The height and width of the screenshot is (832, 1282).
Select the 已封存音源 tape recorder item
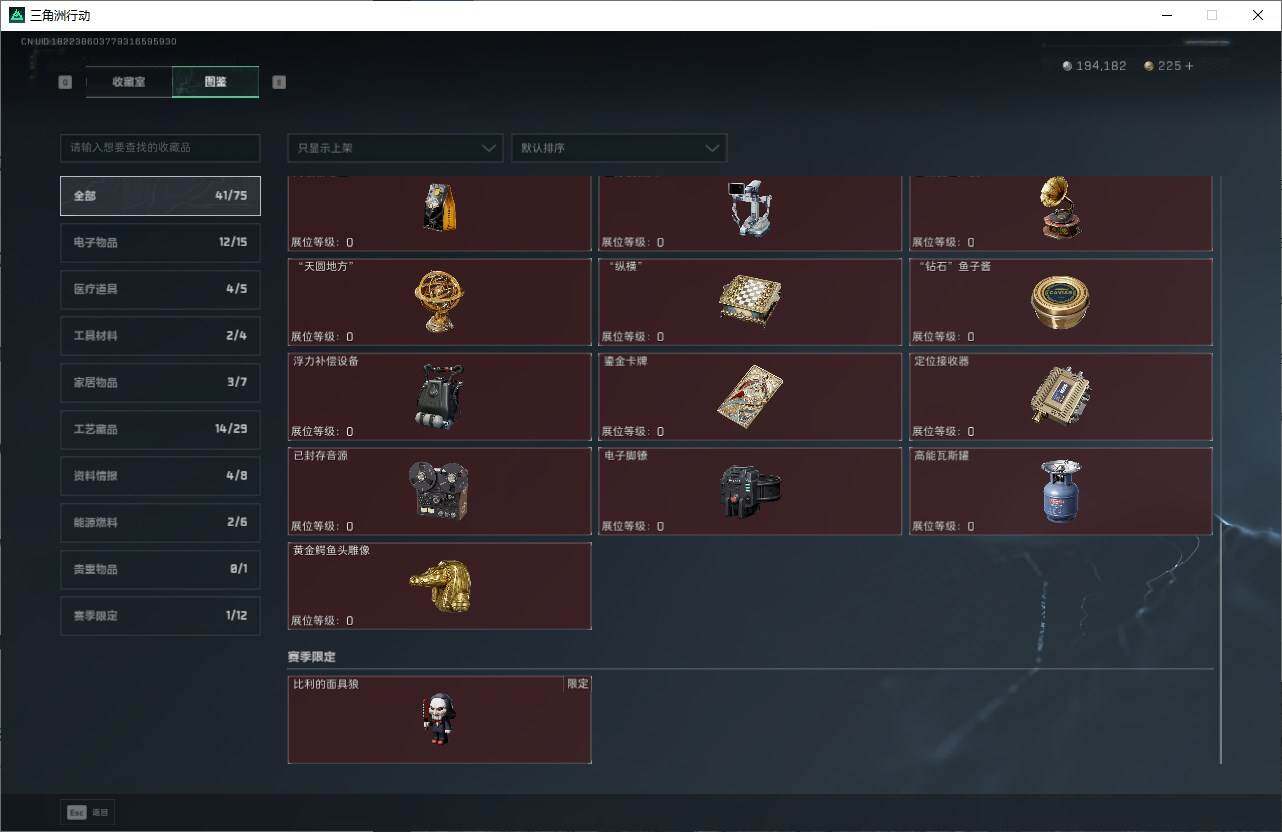click(x=440, y=491)
